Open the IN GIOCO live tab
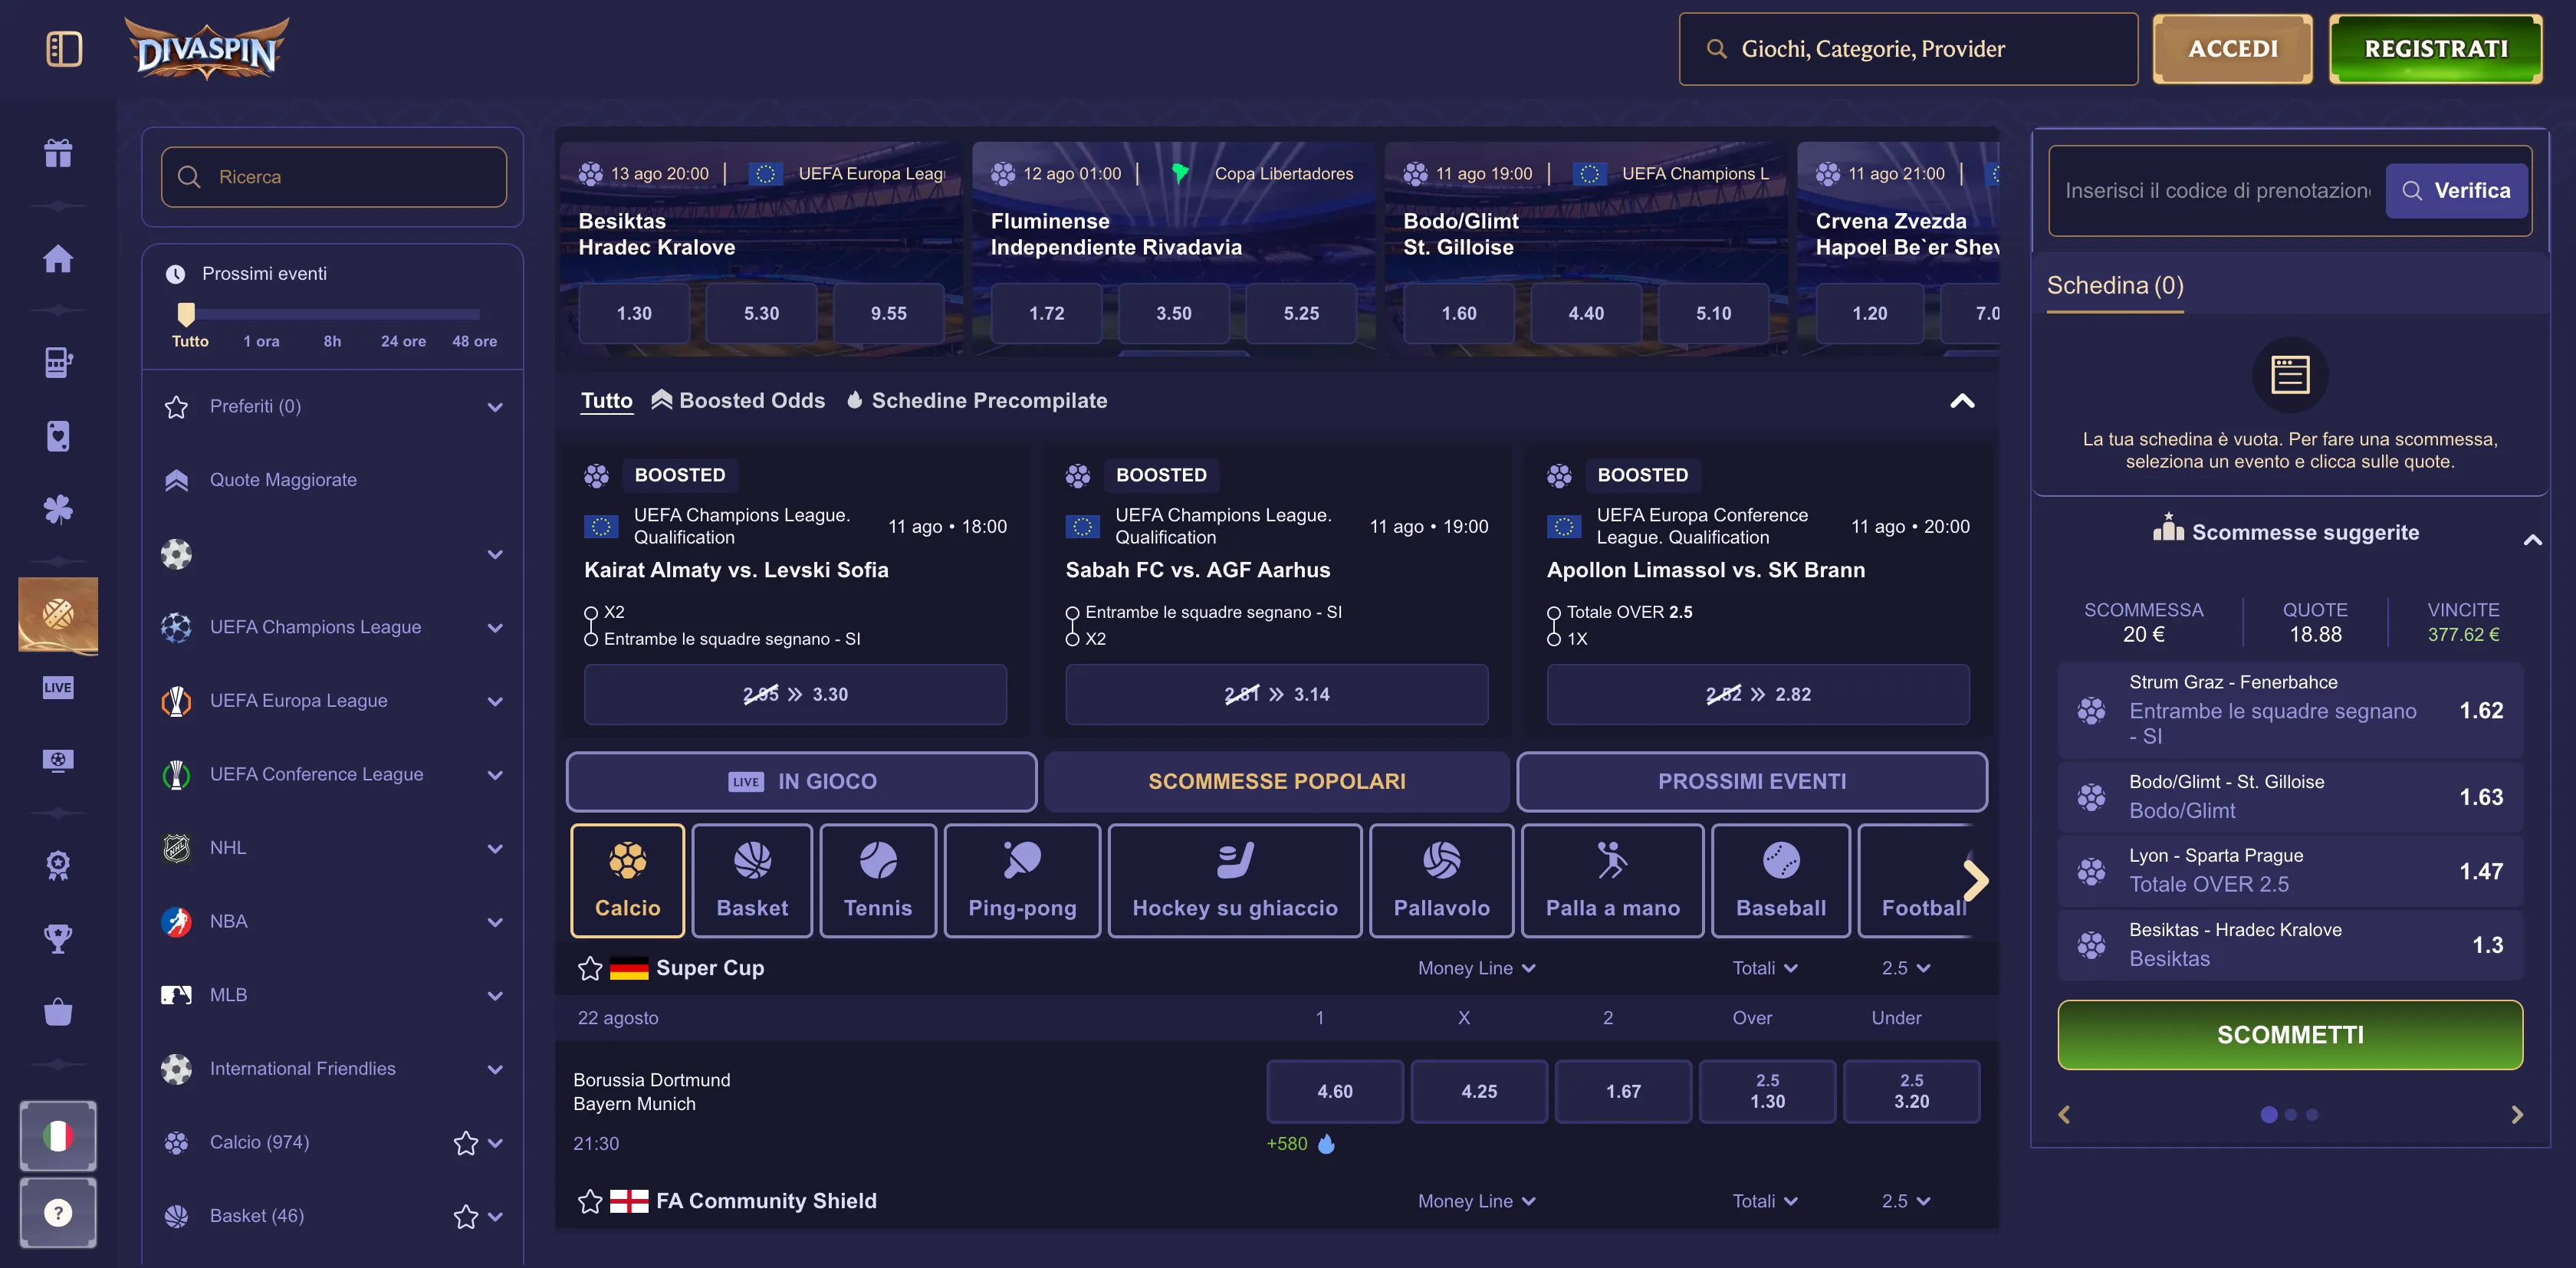2576x1268 pixels. (801, 782)
